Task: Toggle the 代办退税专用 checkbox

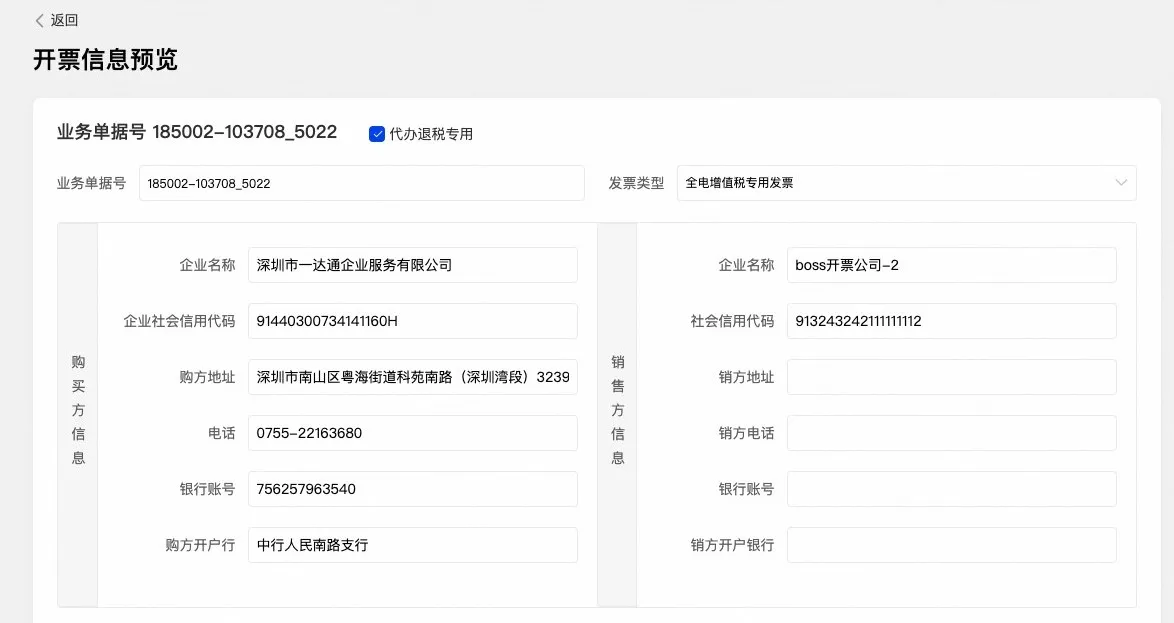Action: point(377,134)
